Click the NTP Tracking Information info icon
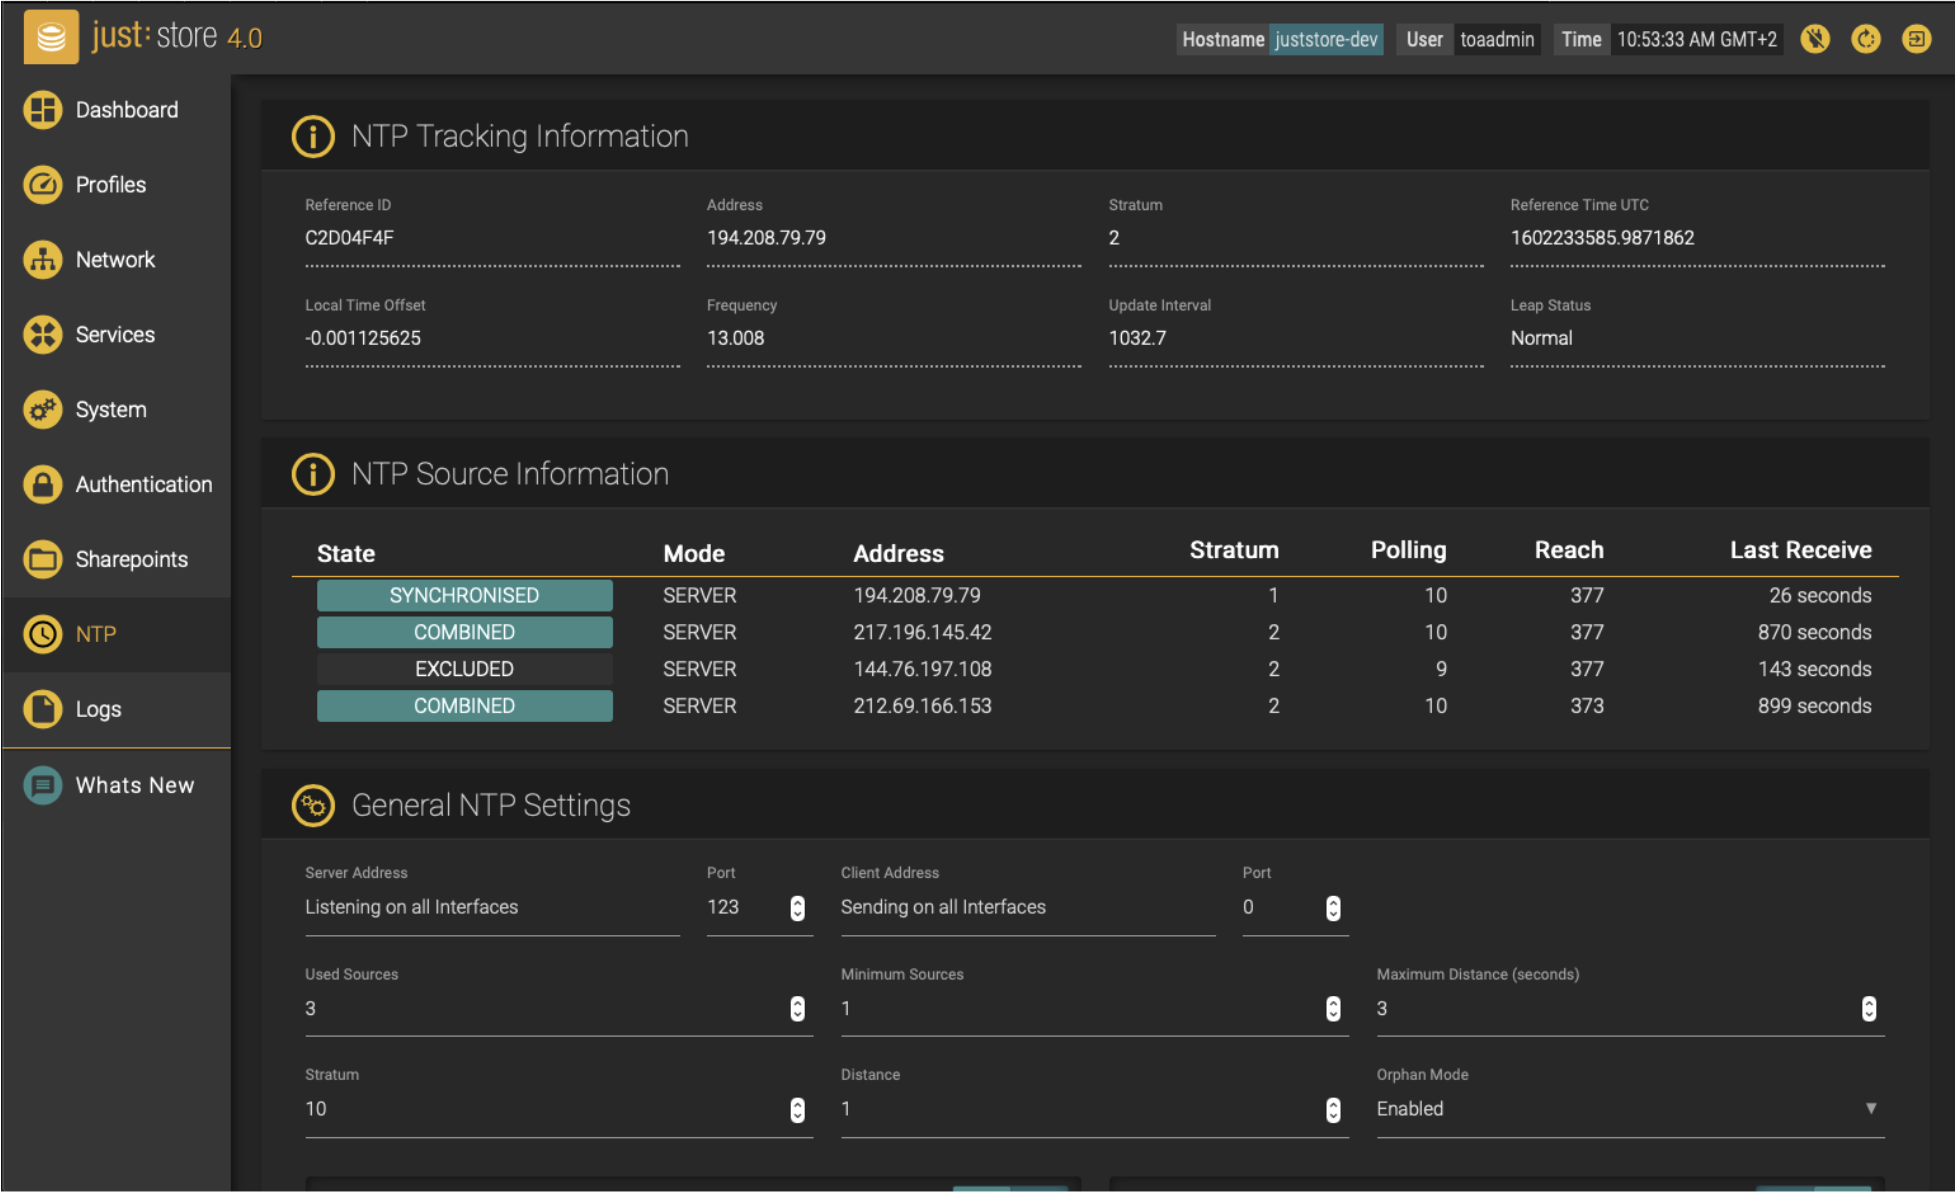The width and height of the screenshot is (1958, 1192). [x=313, y=136]
